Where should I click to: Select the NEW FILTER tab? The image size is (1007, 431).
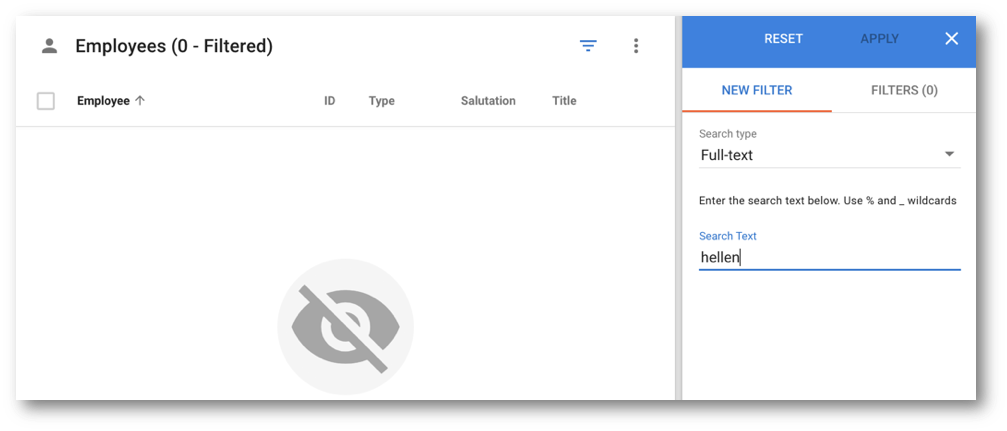757,91
